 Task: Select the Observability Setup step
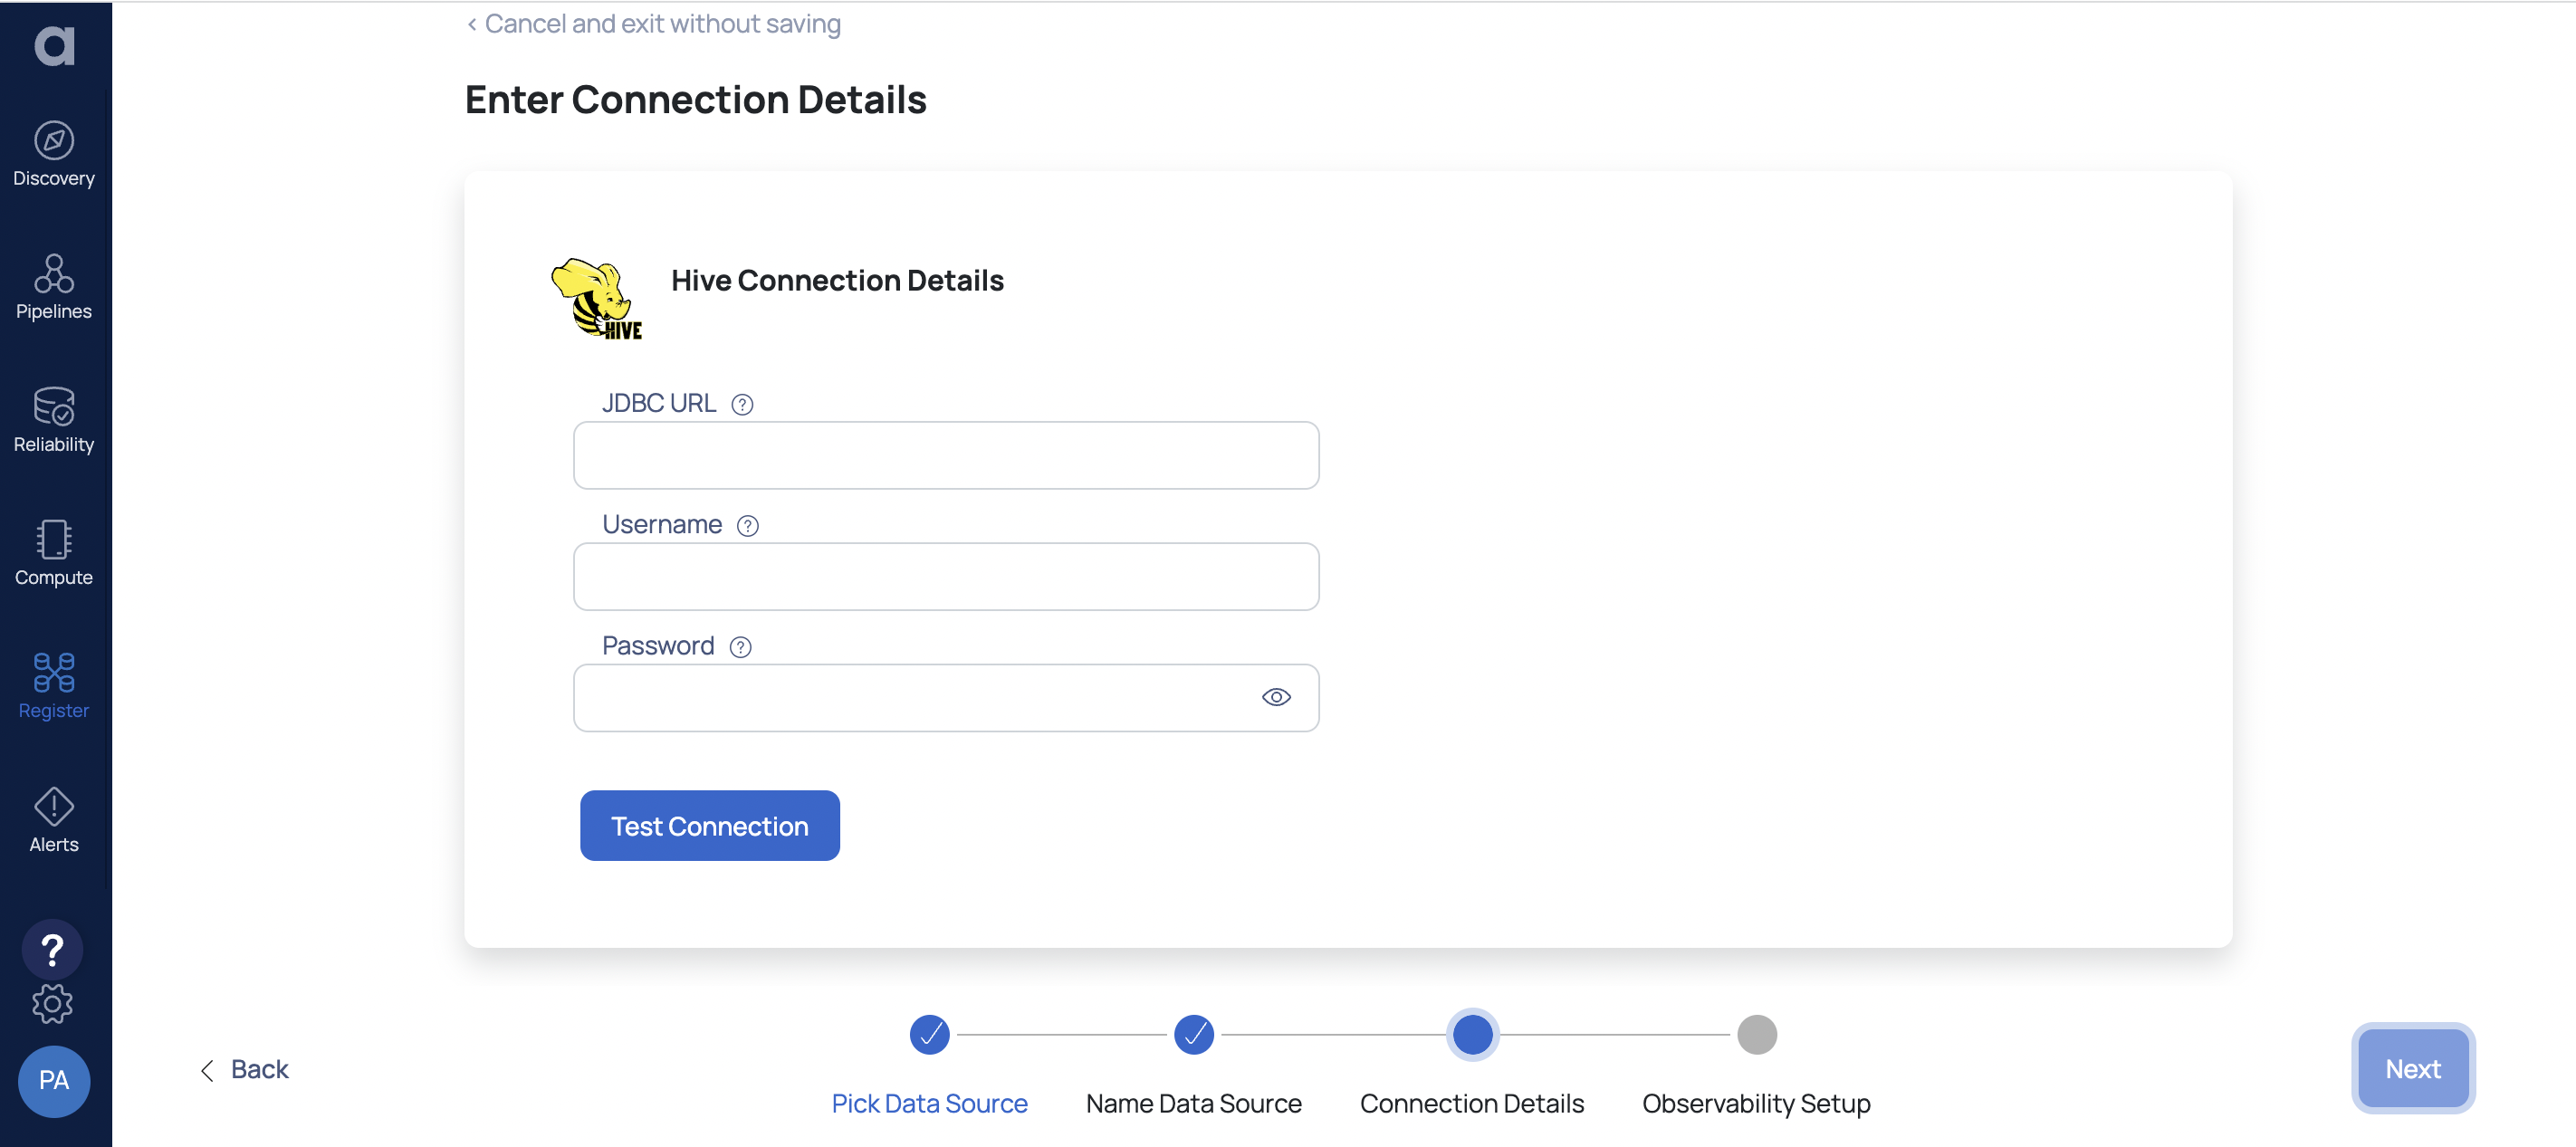coord(1756,1103)
